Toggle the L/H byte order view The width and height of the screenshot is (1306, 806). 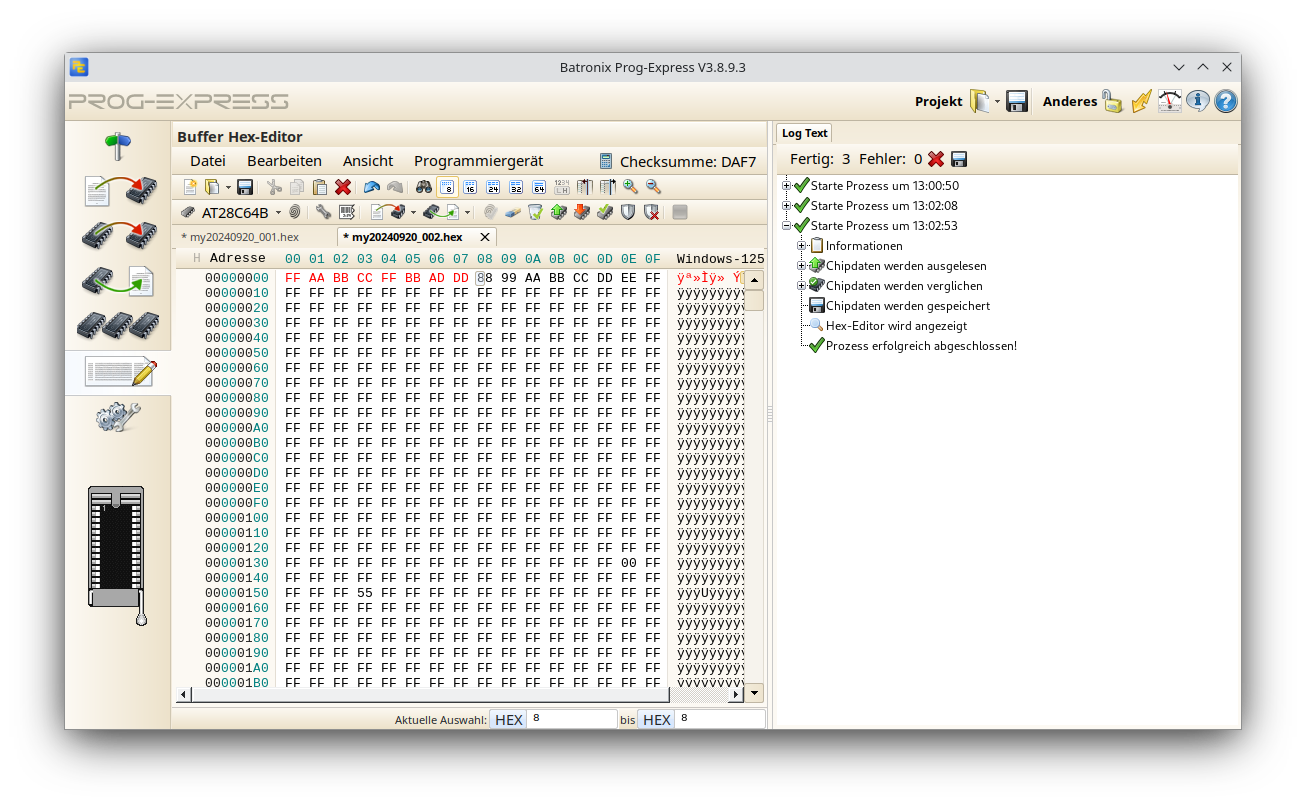(563, 187)
